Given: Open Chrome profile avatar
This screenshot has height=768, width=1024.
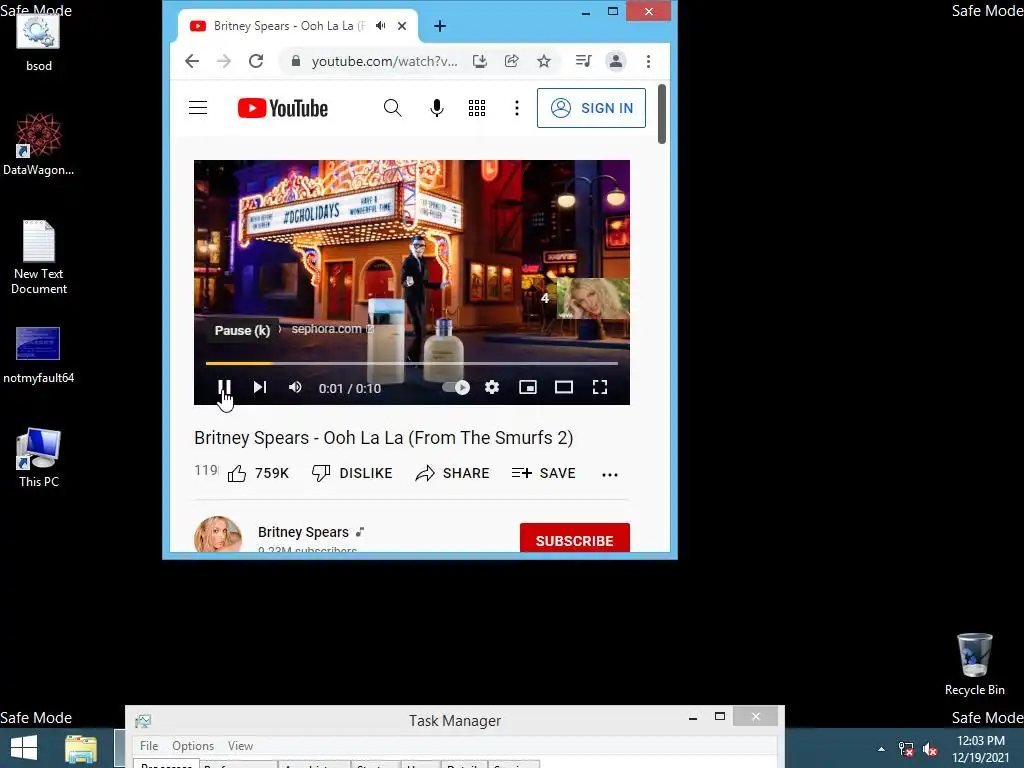Looking at the screenshot, I should point(616,61).
